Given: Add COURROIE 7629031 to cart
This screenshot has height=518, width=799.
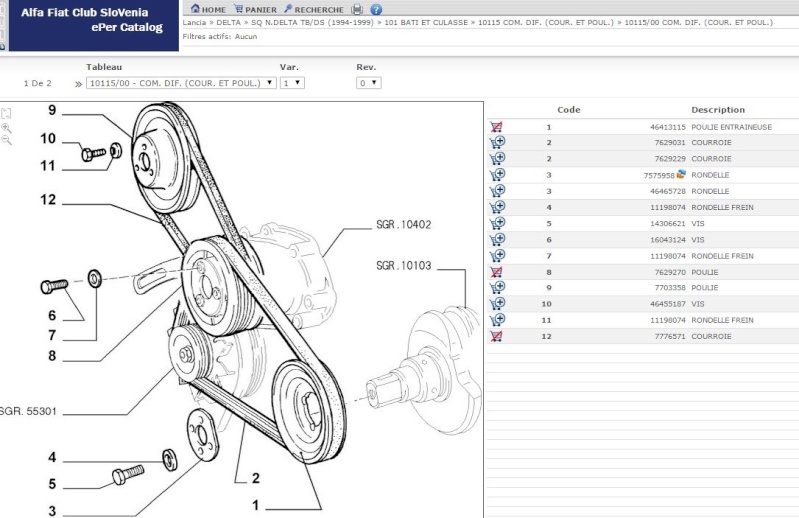Looking at the screenshot, I should coord(497,143).
